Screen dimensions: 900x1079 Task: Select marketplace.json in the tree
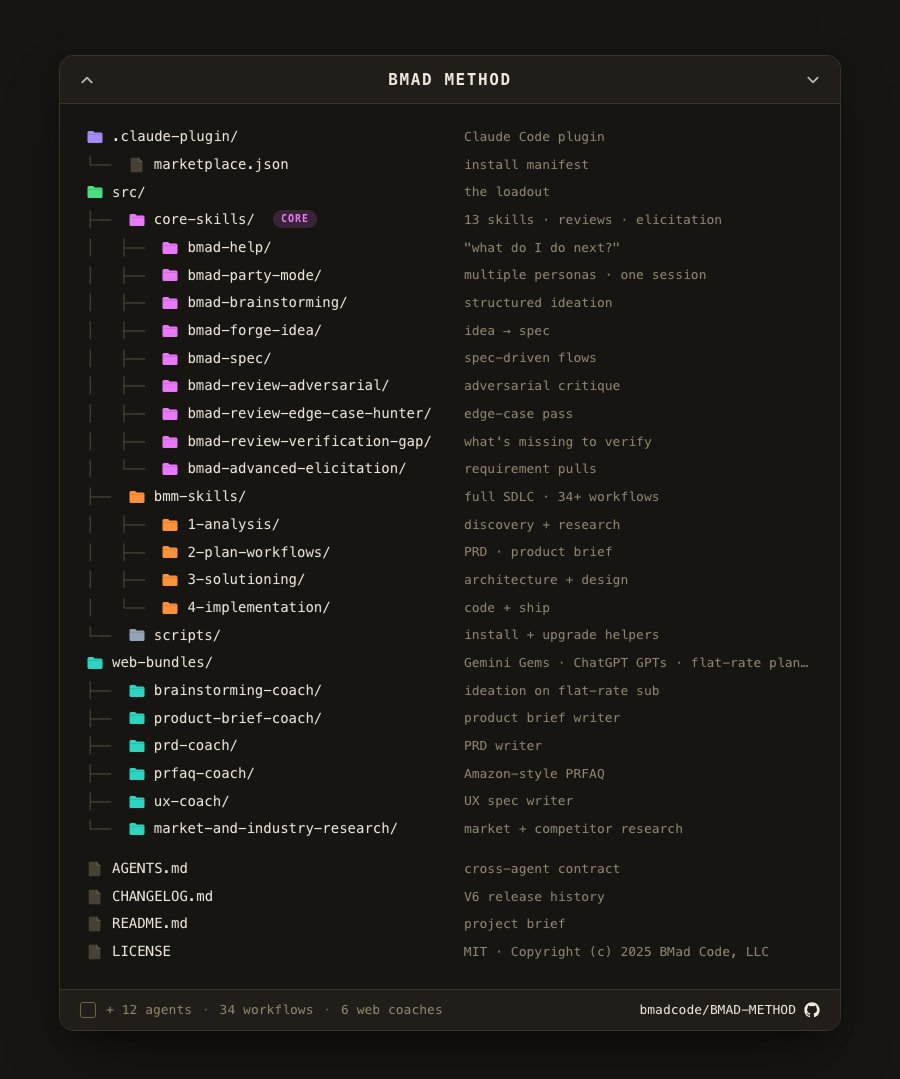[x=221, y=164]
